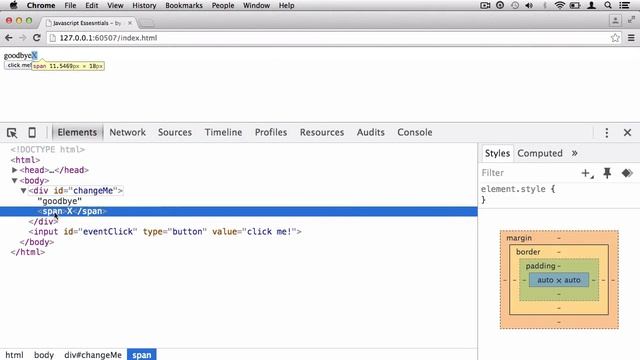Select the highlighted span X node
This screenshot has height=360, width=640.
point(238,211)
